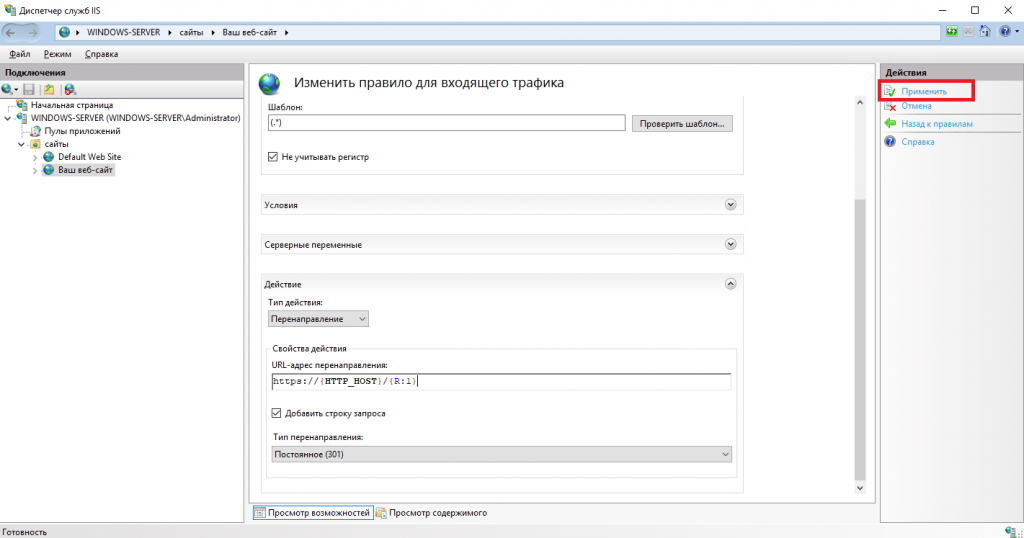The height and width of the screenshot is (538, 1024).
Task: Open the Режим menu
Action: [57, 54]
